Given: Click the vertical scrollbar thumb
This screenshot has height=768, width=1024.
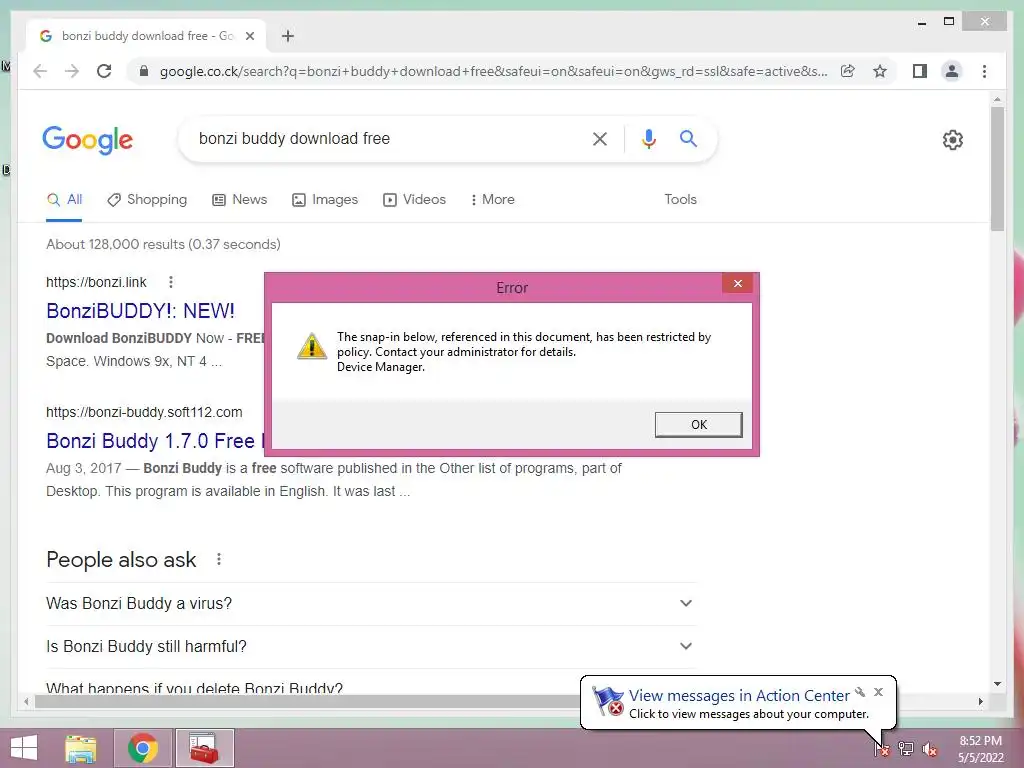Looking at the screenshot, I should pyautogui.click(x=997, y=168).
